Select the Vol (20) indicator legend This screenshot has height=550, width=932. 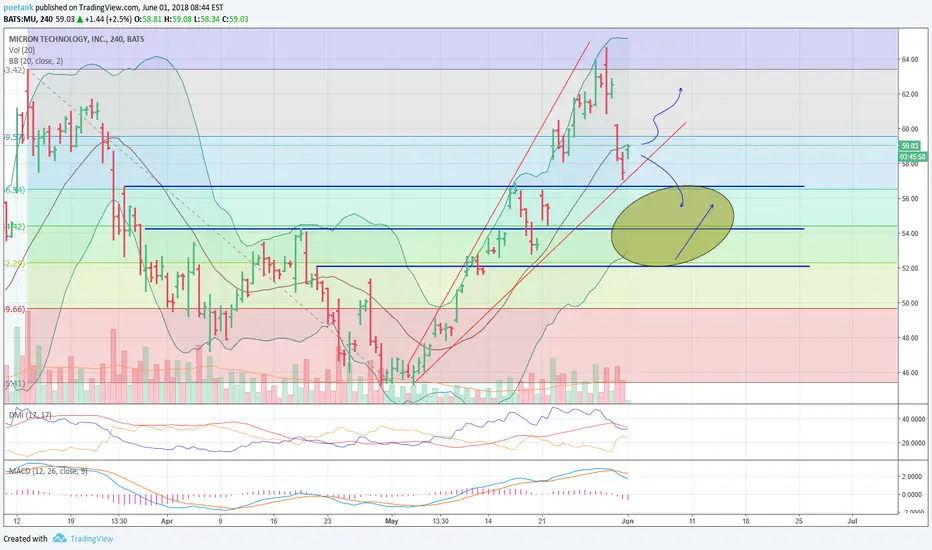tap(21, 50)
